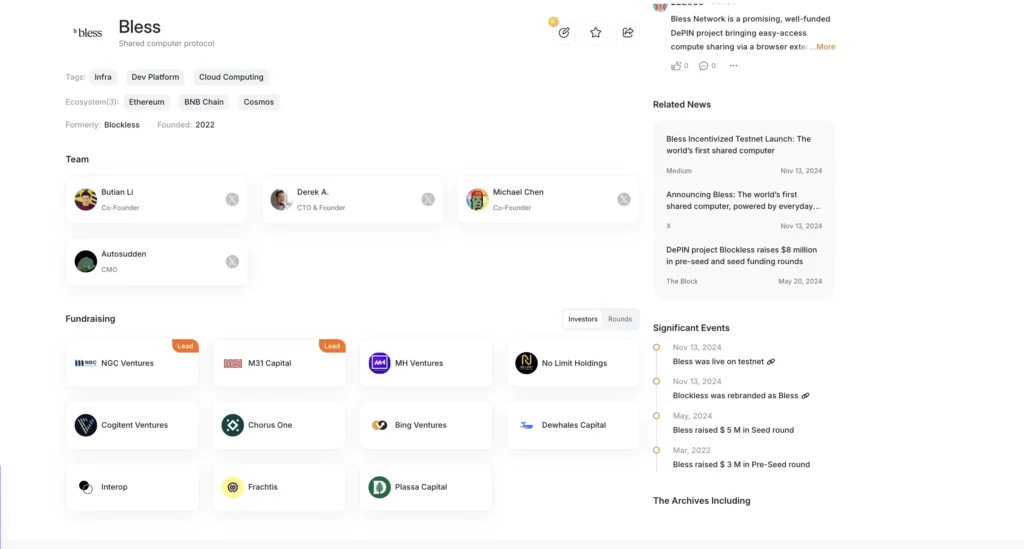Click the Frachtis logo
The image size is (1024, 549).
pyautogui.click(x=232, y=487)
